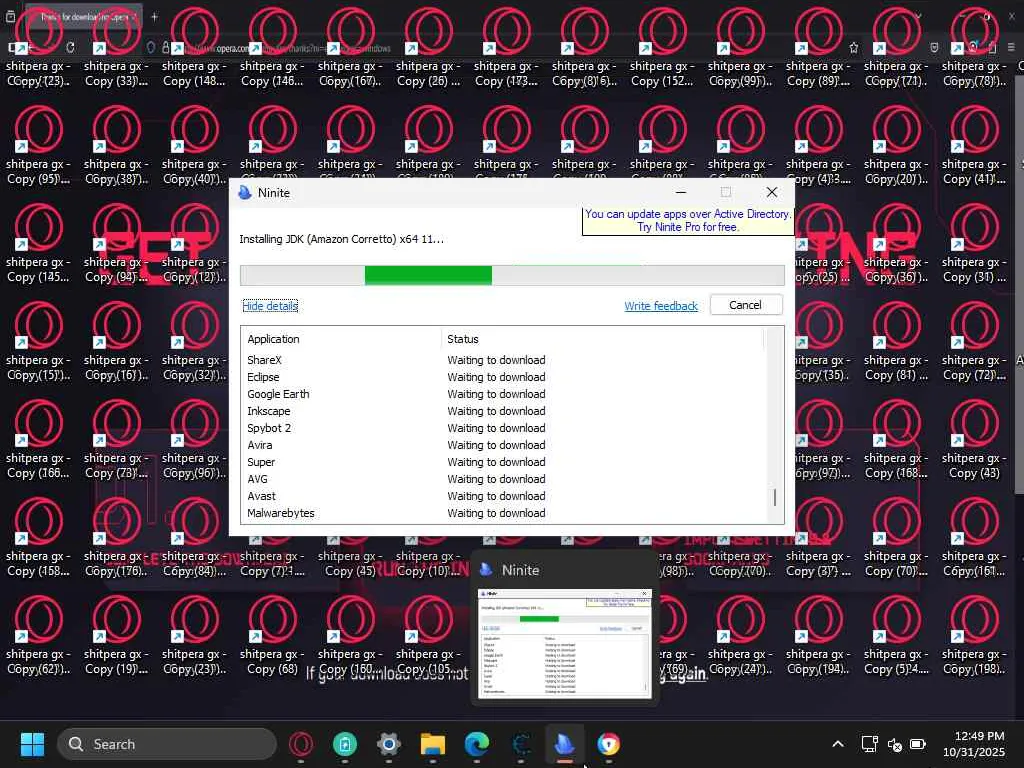Screen dimensions: 1024x768
Task: Select shitpera gx - Copy (146) shortcut
Action: [272, 47]
